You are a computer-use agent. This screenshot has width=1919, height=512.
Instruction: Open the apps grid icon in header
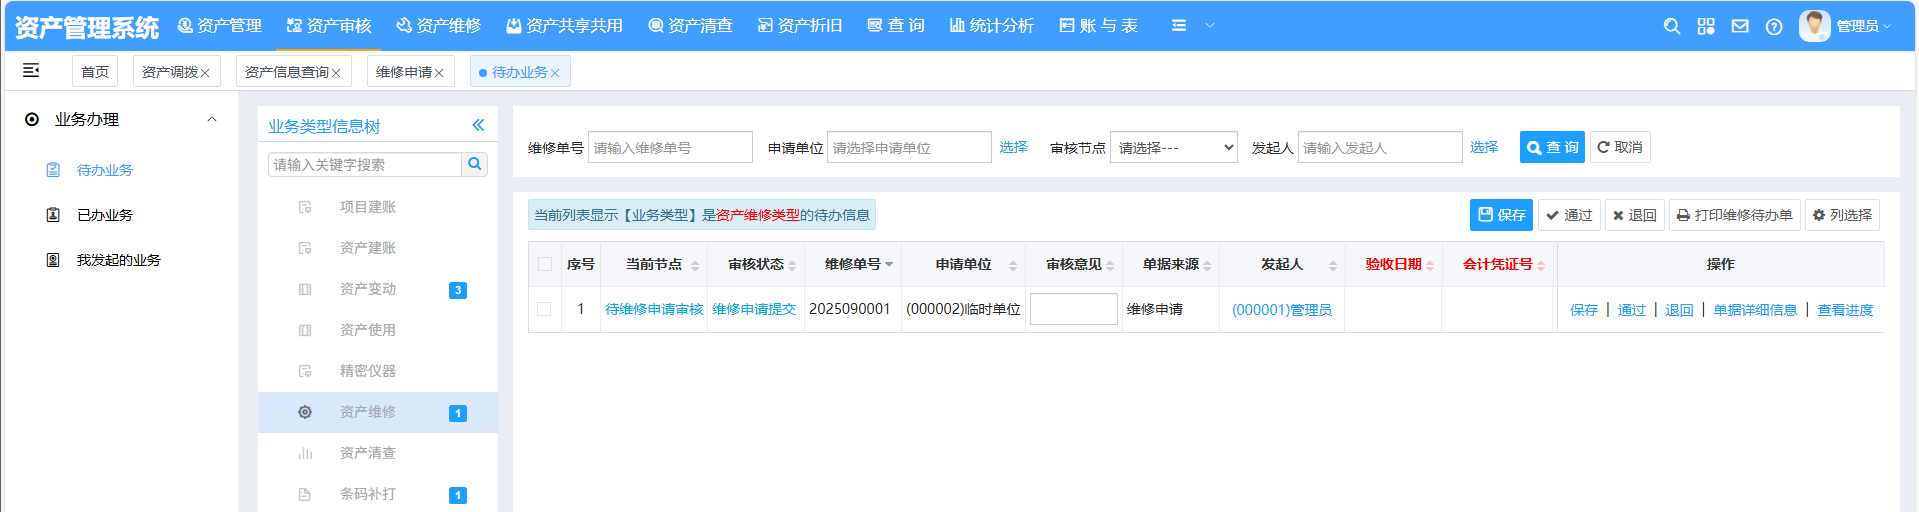[x=1706, y=26]
